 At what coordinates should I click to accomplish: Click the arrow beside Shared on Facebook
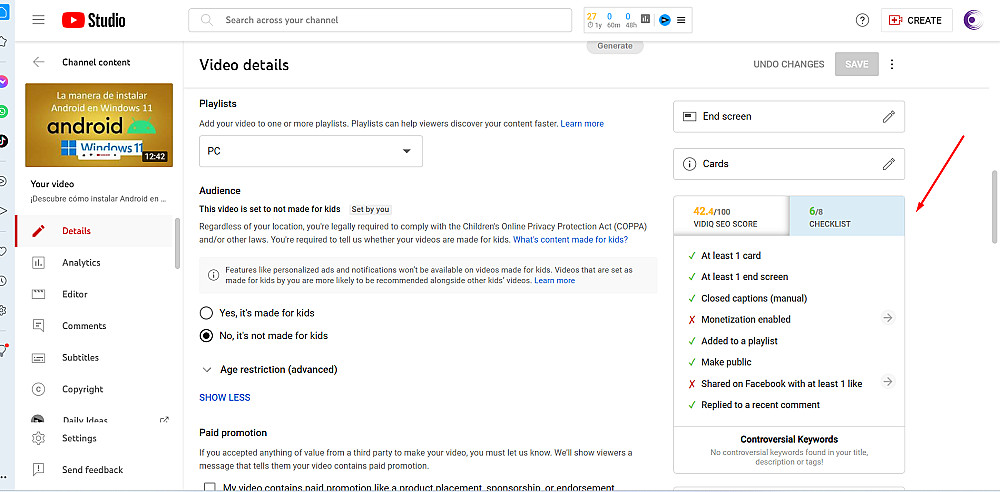pos(887,383)
